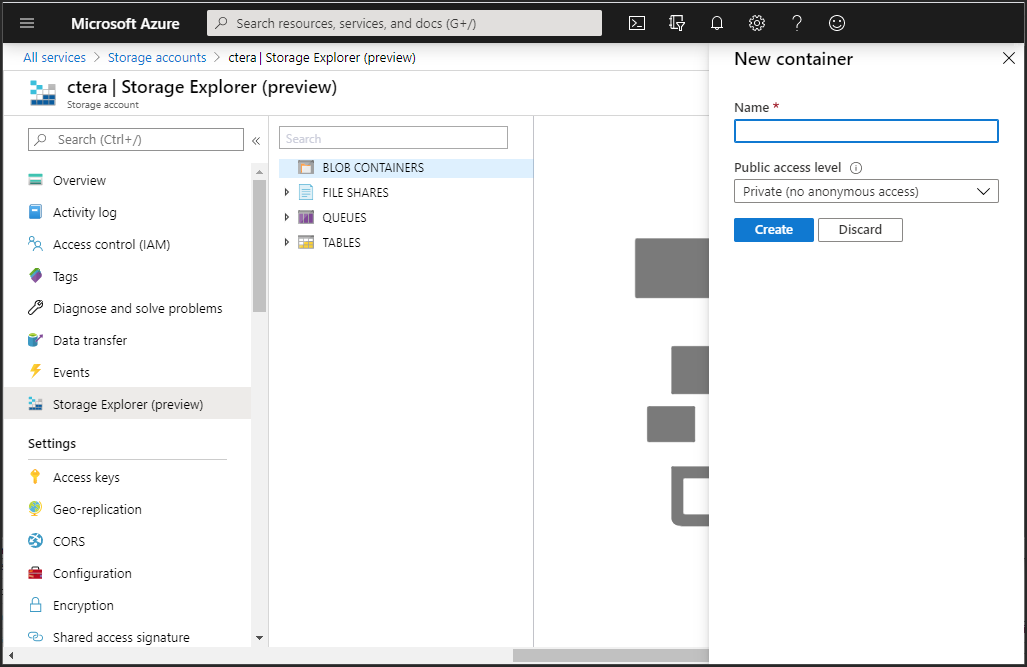Click the Overview icon in the sidebar
The image size is (1027, 667).
tap(35, 180)
